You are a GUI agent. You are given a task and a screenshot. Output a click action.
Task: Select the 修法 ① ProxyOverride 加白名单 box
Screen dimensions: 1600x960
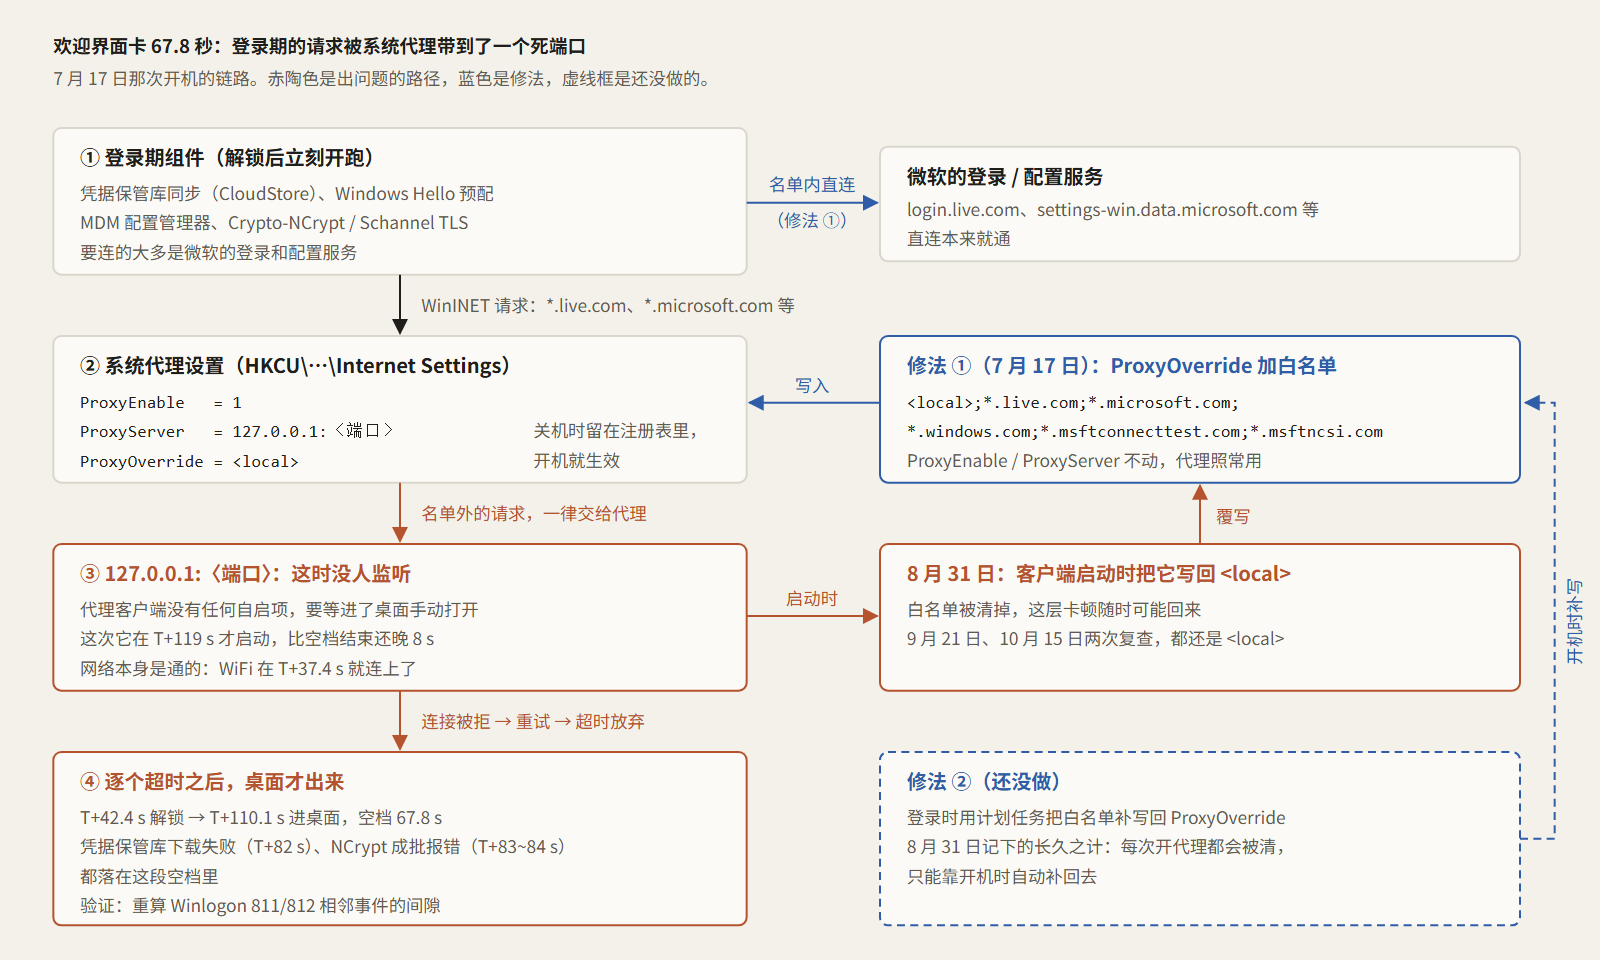(x=1200, y=409)
